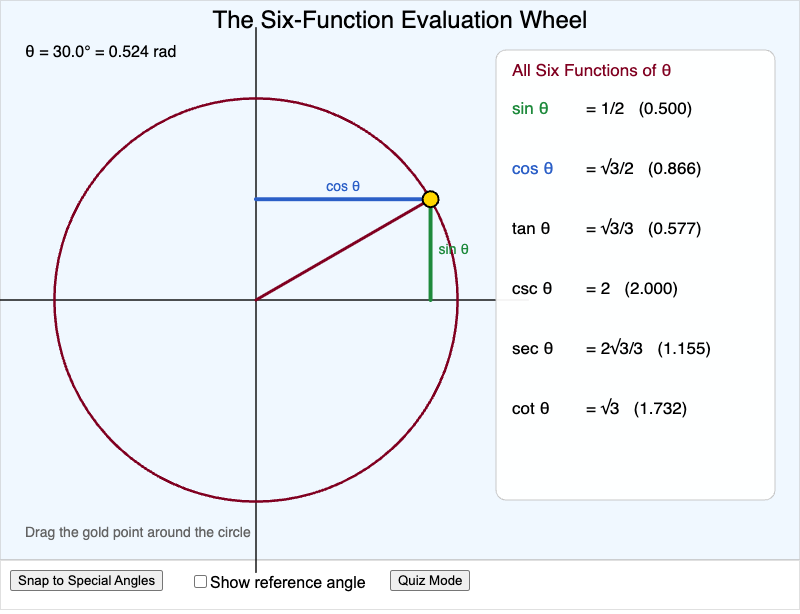Click the Snap to Special Angles button
This screenshot has height=614, width=800.
click(x=86, y=580)
